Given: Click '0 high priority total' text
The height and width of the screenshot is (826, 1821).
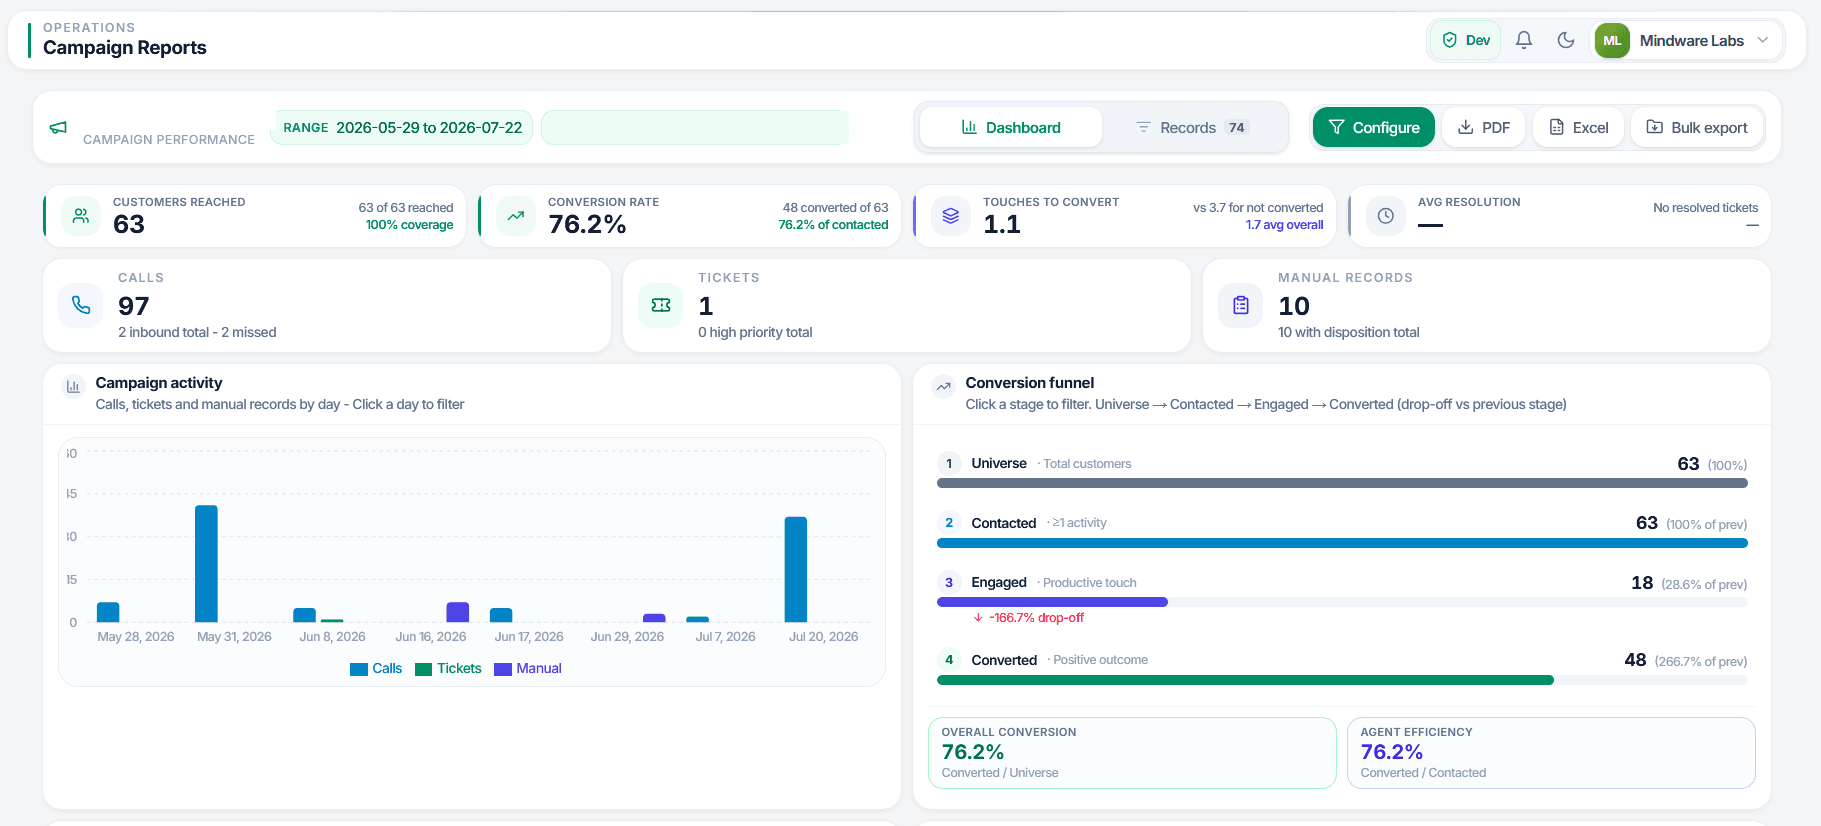Looking at the screenshot, I should coord(755,332).
